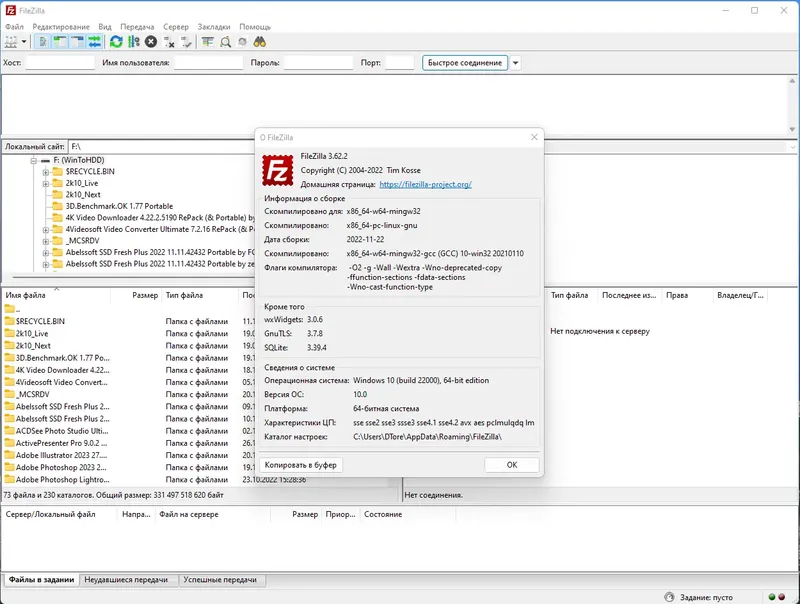Click the green Refresh file lists icon
This screenshot has height=604, width=800.
(x=116, y=42)
